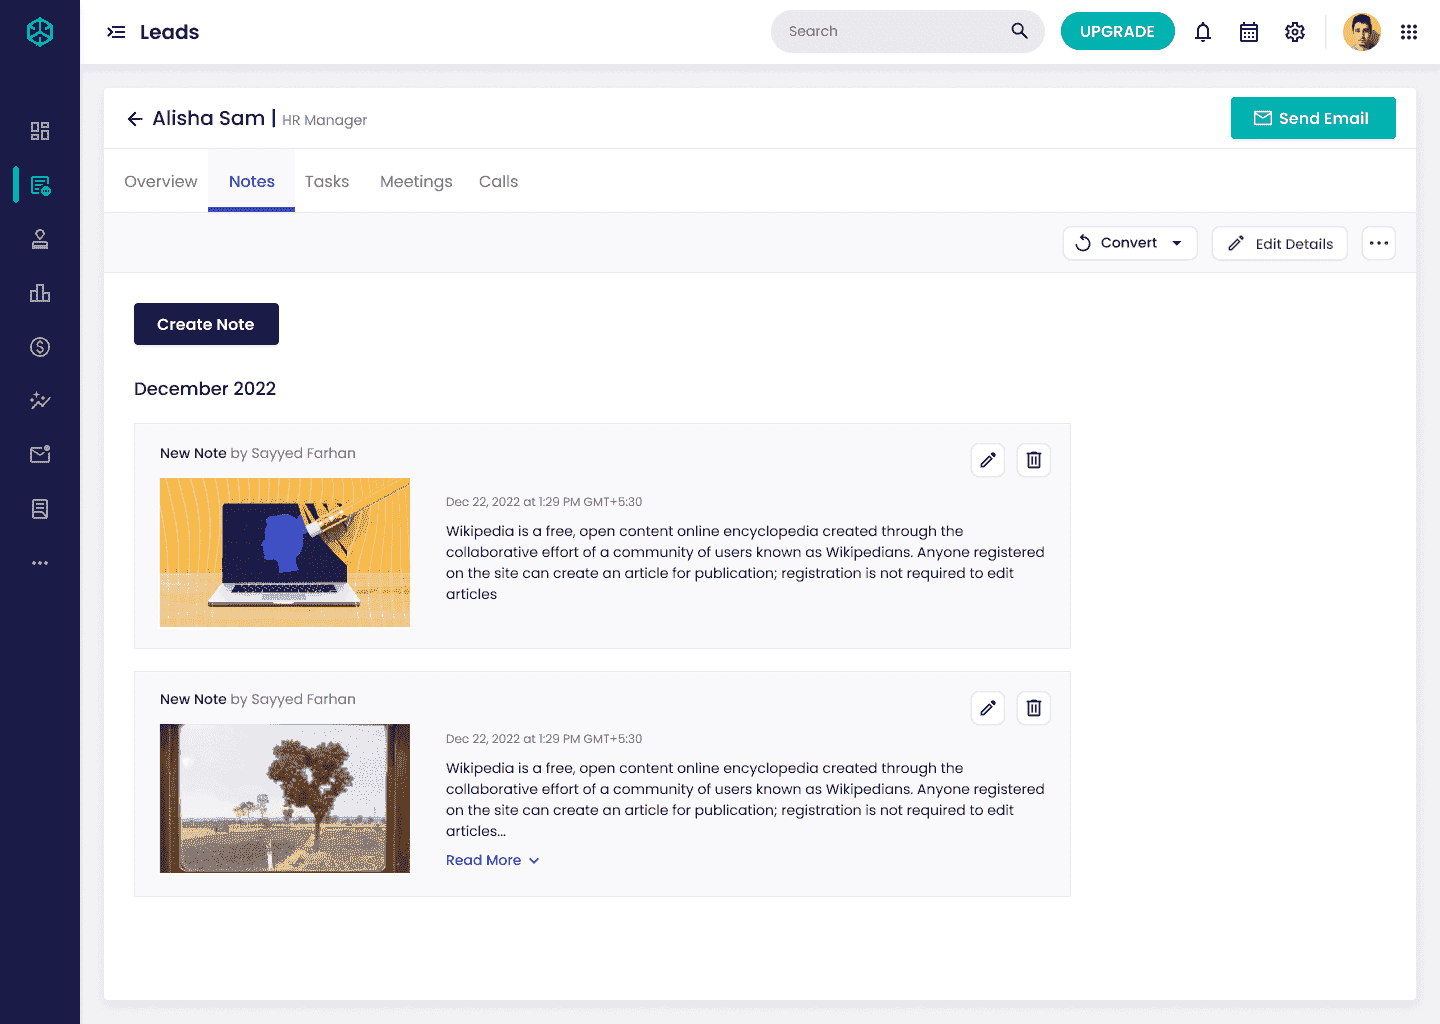Click the search magnifier icon
The width and height of the screenshot is (1440, 1024).
1019,31
